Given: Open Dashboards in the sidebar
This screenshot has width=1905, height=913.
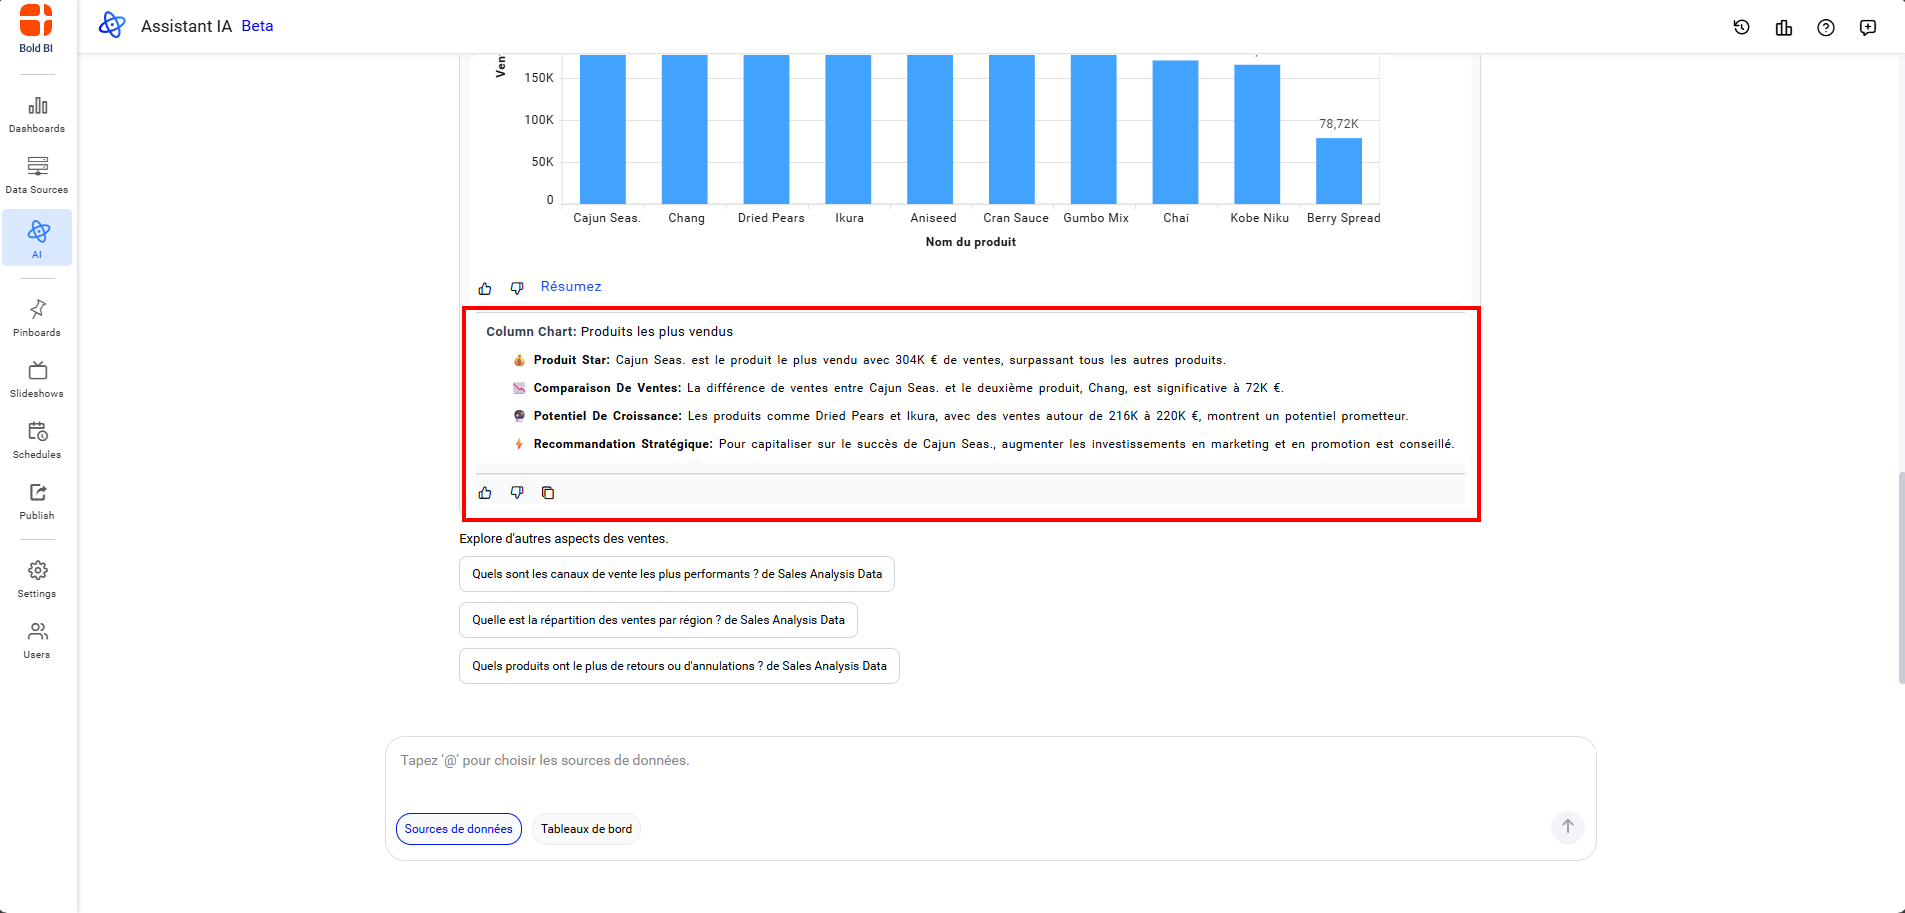Looking at the screenshot, I should coord(37,114).
